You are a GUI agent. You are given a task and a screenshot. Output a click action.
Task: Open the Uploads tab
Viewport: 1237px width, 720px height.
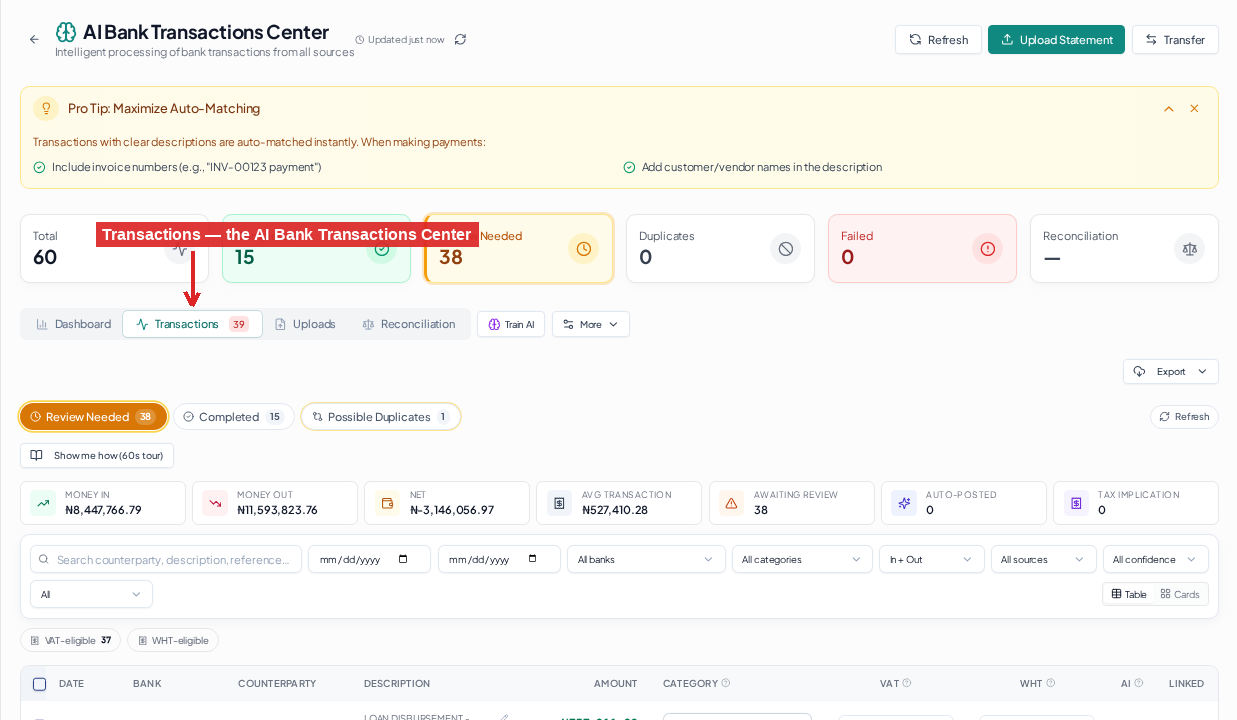[x=305, y=324]
